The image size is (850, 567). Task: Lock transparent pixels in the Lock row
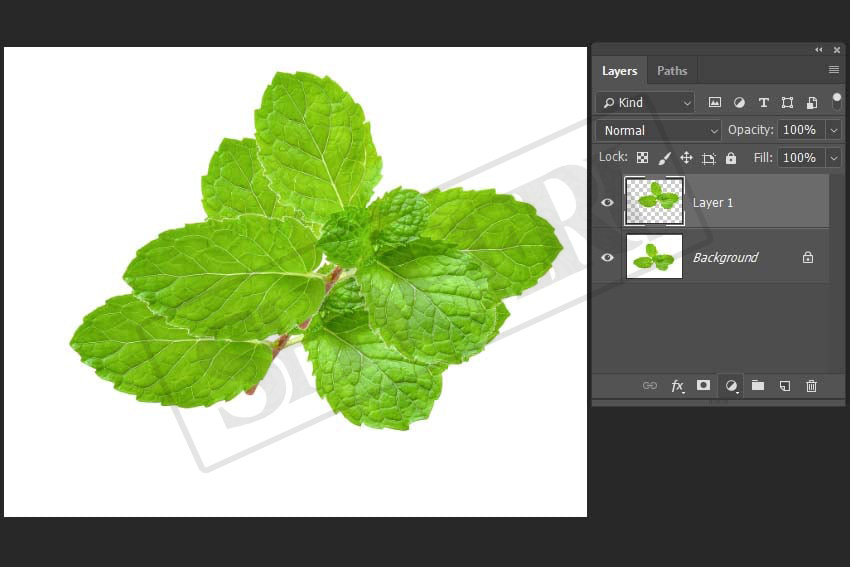[x=642, y=158]
